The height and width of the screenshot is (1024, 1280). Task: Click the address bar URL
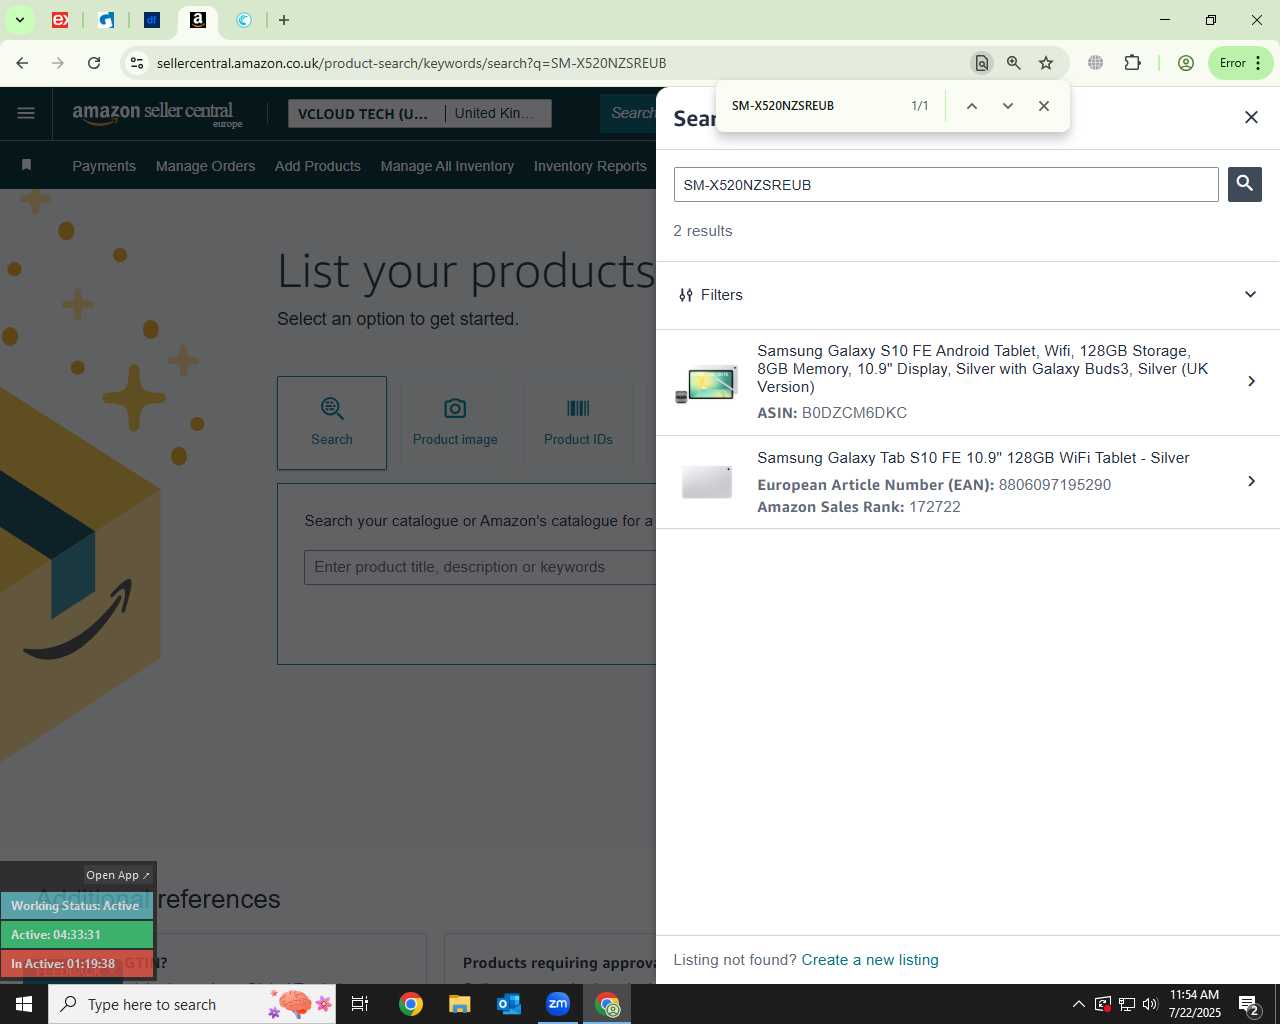(x=411, y=63)
